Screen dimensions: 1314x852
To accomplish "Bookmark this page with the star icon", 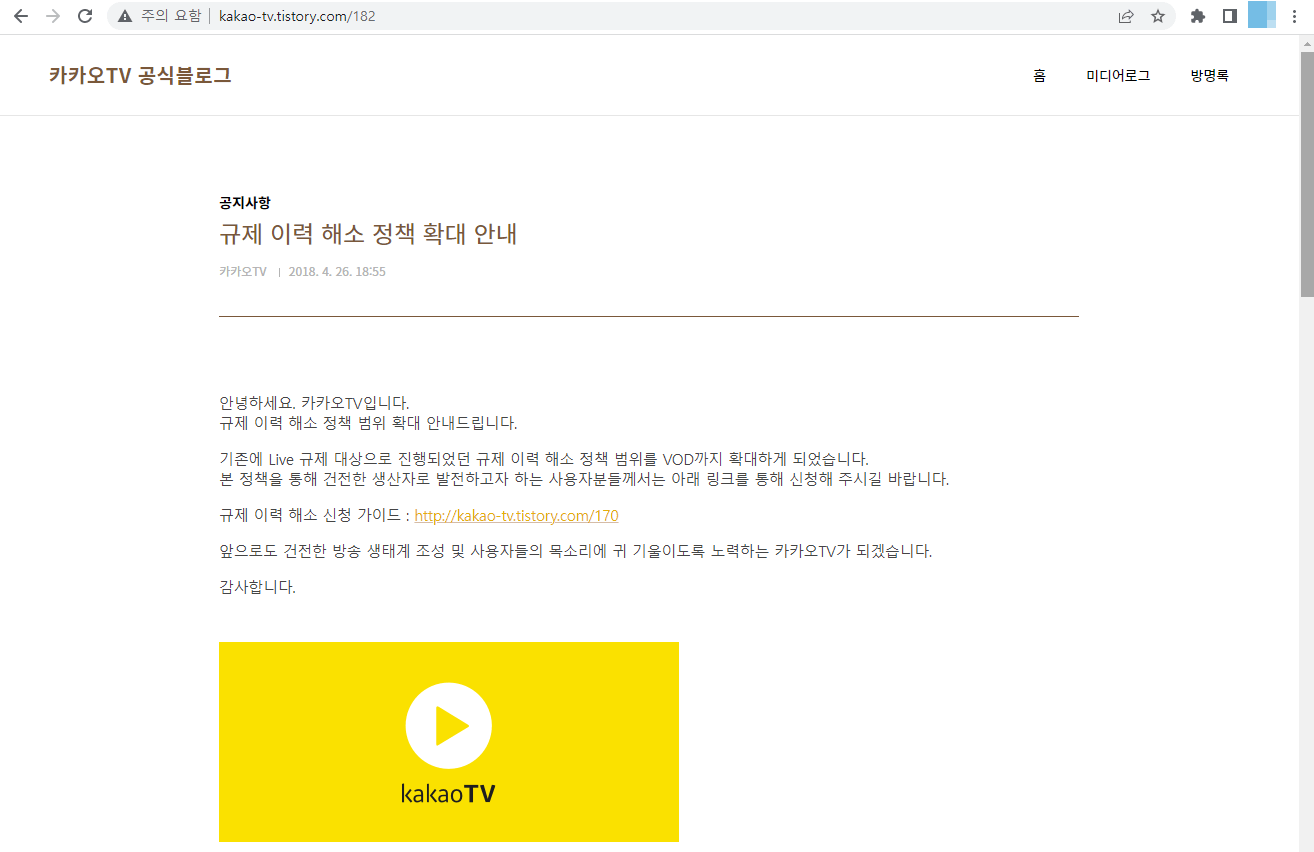I will pos(1158,15).
